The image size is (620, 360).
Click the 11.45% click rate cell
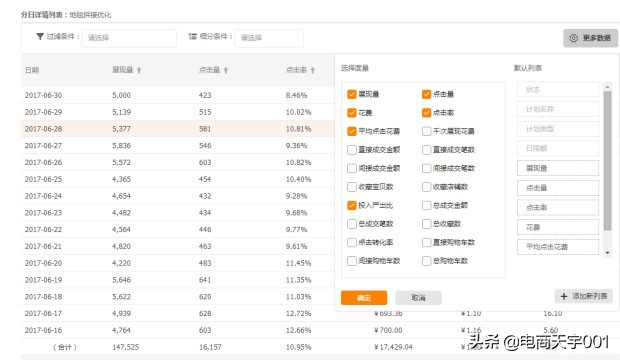[299, 263]
